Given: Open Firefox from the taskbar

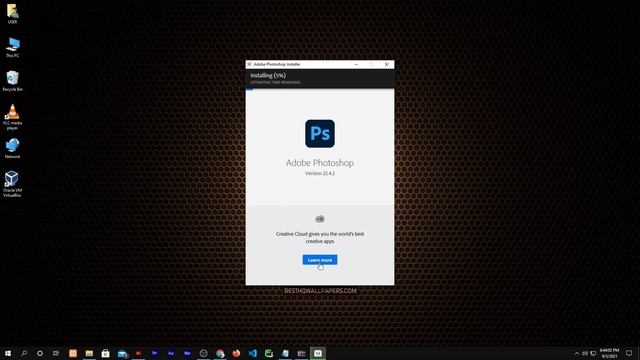Looking at the screenshot, I should pyautogui.click(x=236, y=353).
